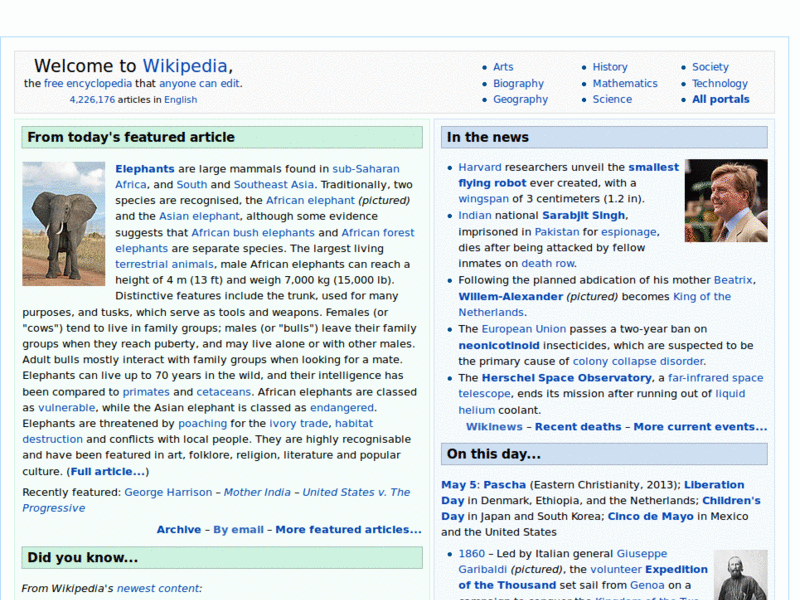Open More current events link

(701, 427)
